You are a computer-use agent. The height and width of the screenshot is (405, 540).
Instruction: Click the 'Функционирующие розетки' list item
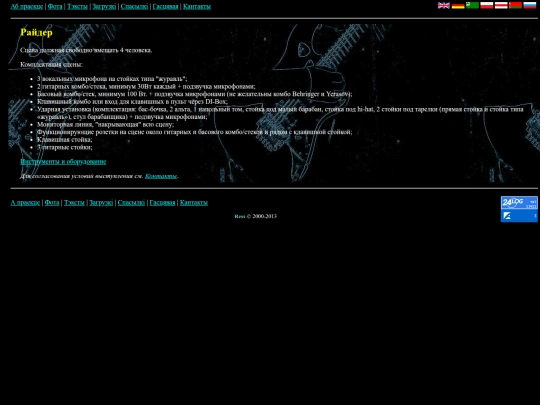[x=195, y=132]
